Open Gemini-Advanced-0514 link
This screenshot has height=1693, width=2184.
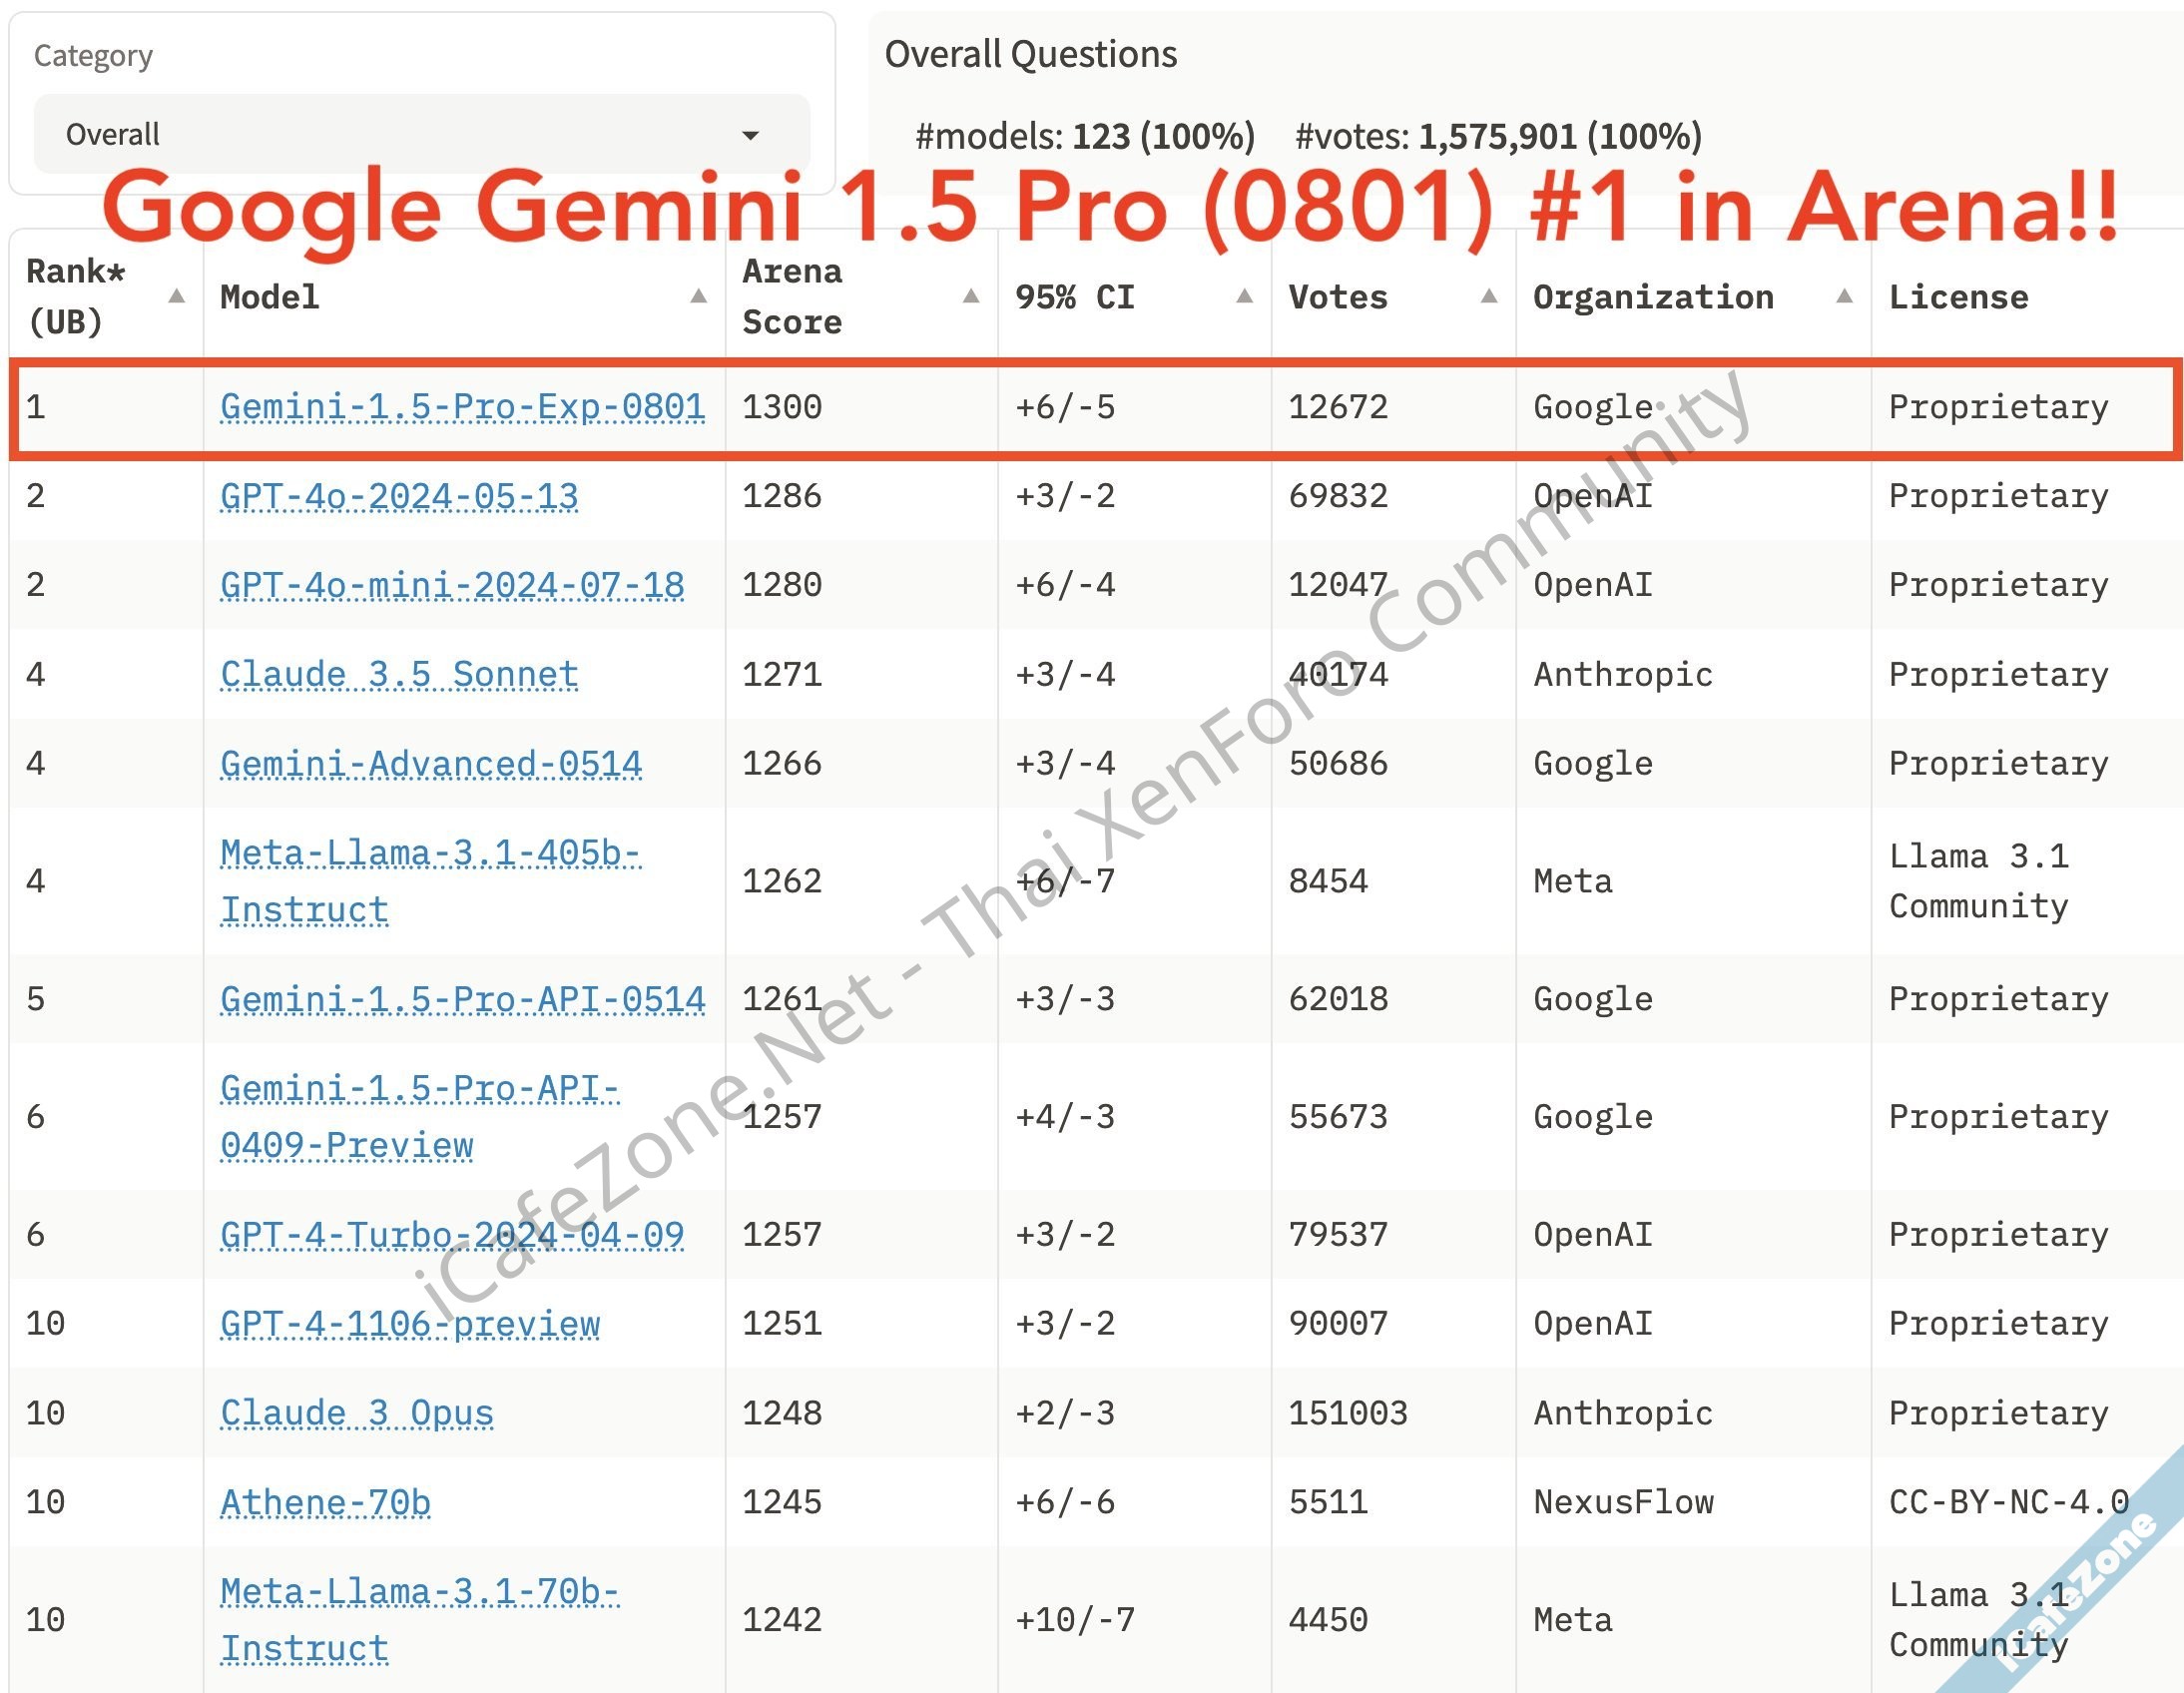pos(431,764)
